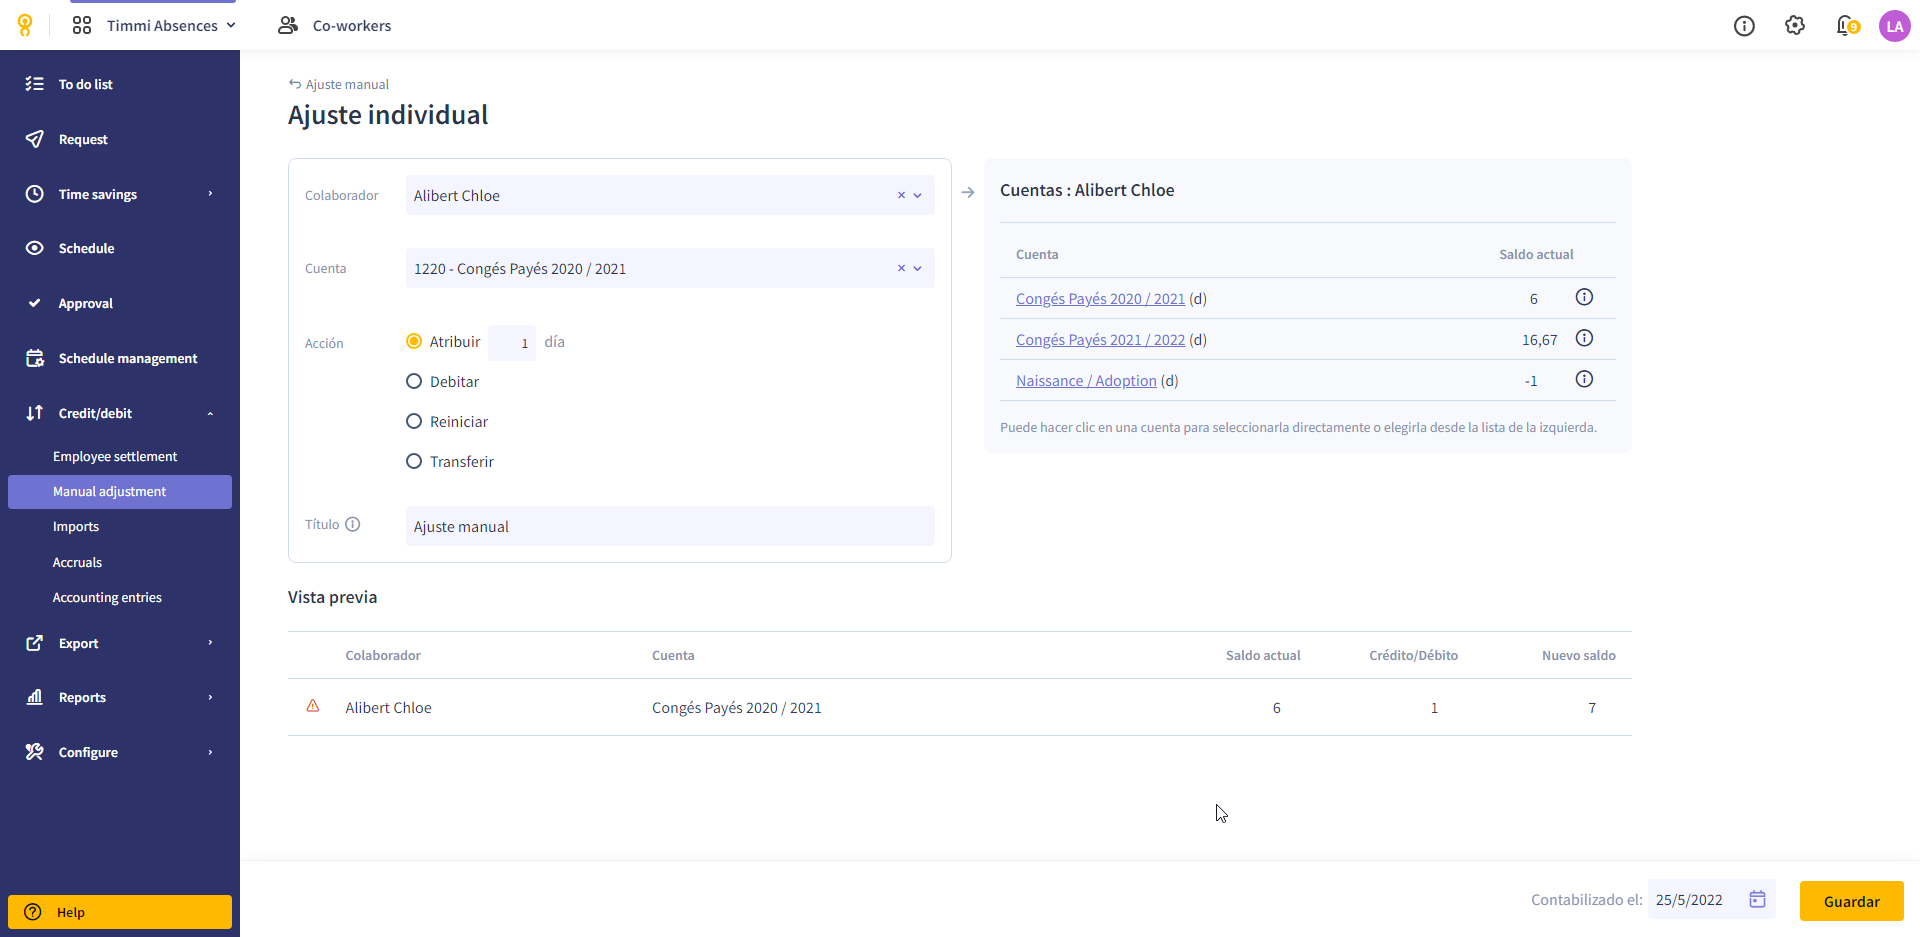1920x937 pixels.
Task: Expand the Configure submenu arrow
Action: coord(210,752)
